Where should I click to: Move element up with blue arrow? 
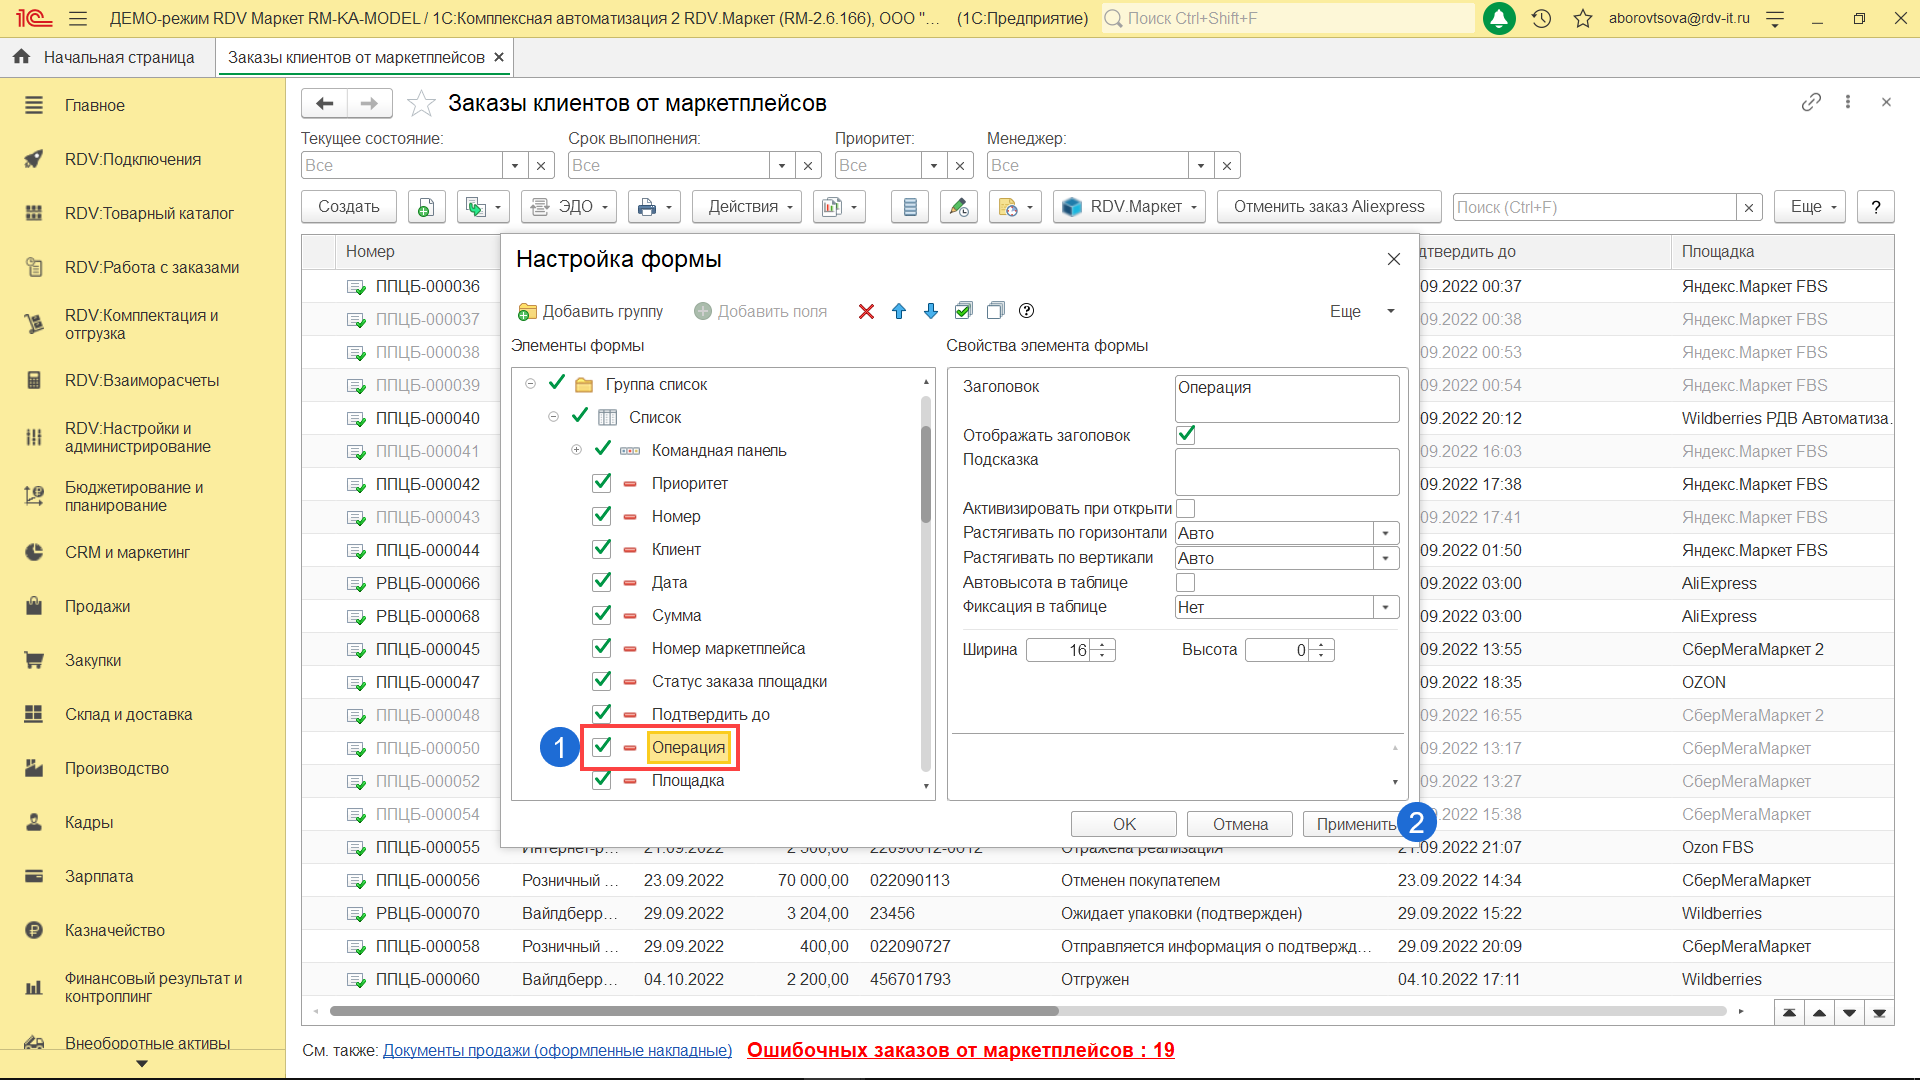(899, 312)
